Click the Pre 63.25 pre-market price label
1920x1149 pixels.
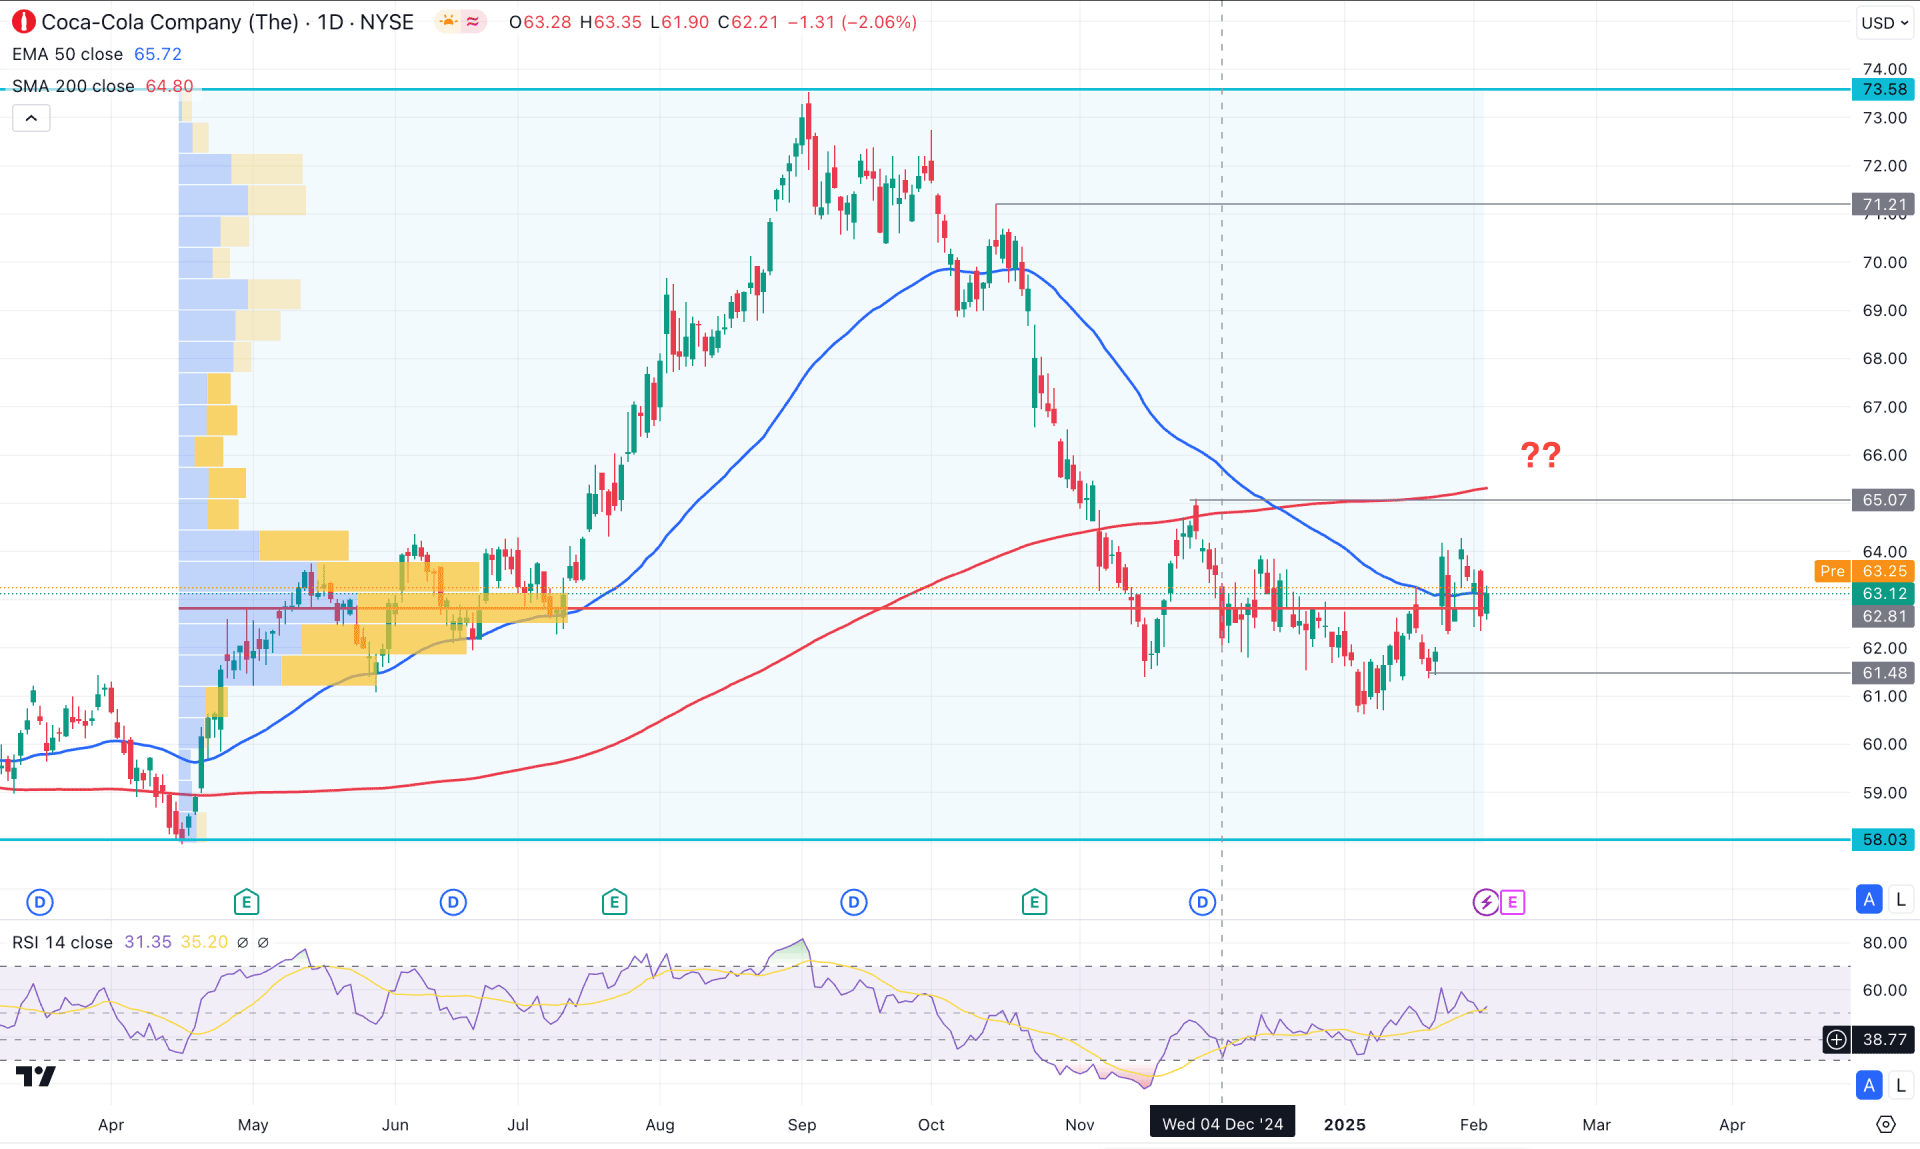pyautogui.click(x=1864, y=571)
